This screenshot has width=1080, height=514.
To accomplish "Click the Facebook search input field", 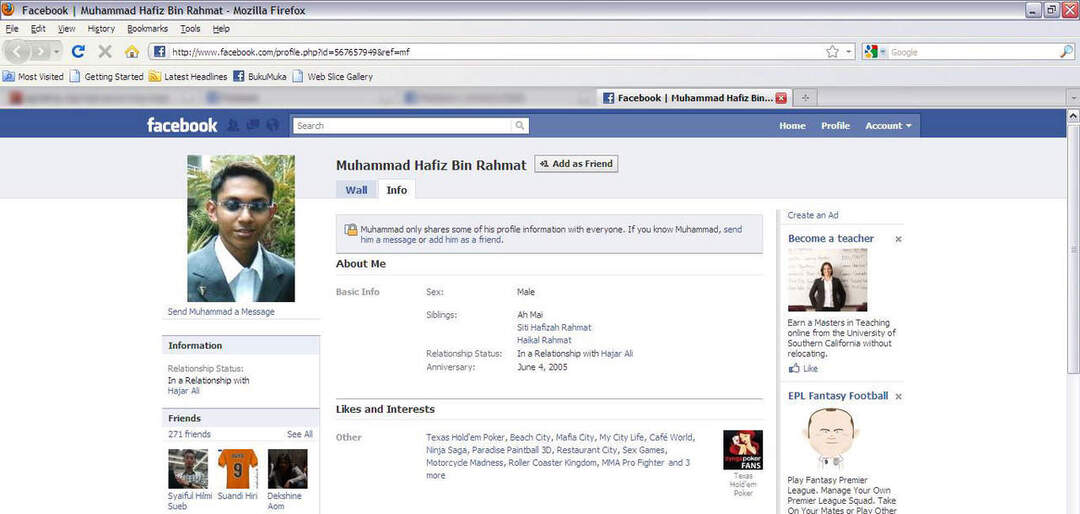I will pyautogui.click(x=402, y=126).
